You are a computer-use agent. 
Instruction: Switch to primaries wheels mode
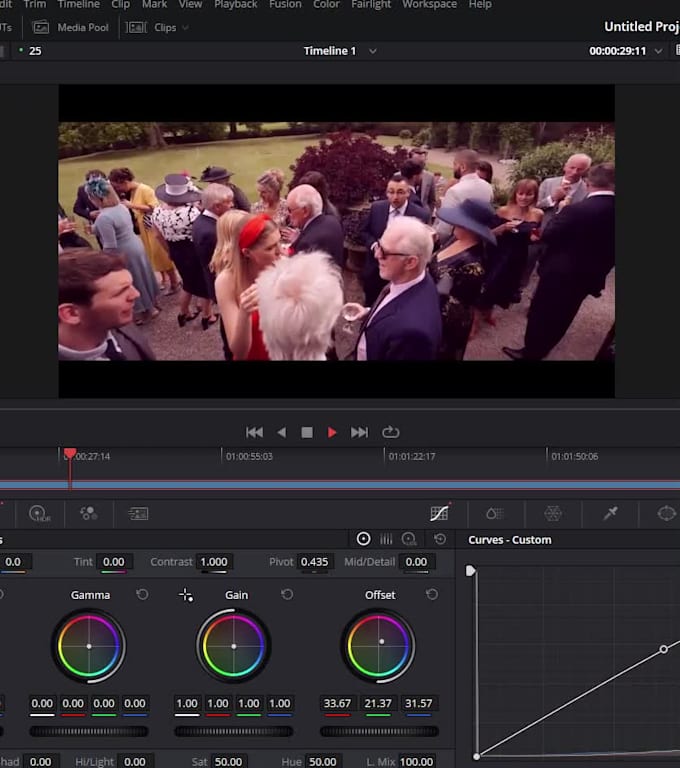pos(364,539)
